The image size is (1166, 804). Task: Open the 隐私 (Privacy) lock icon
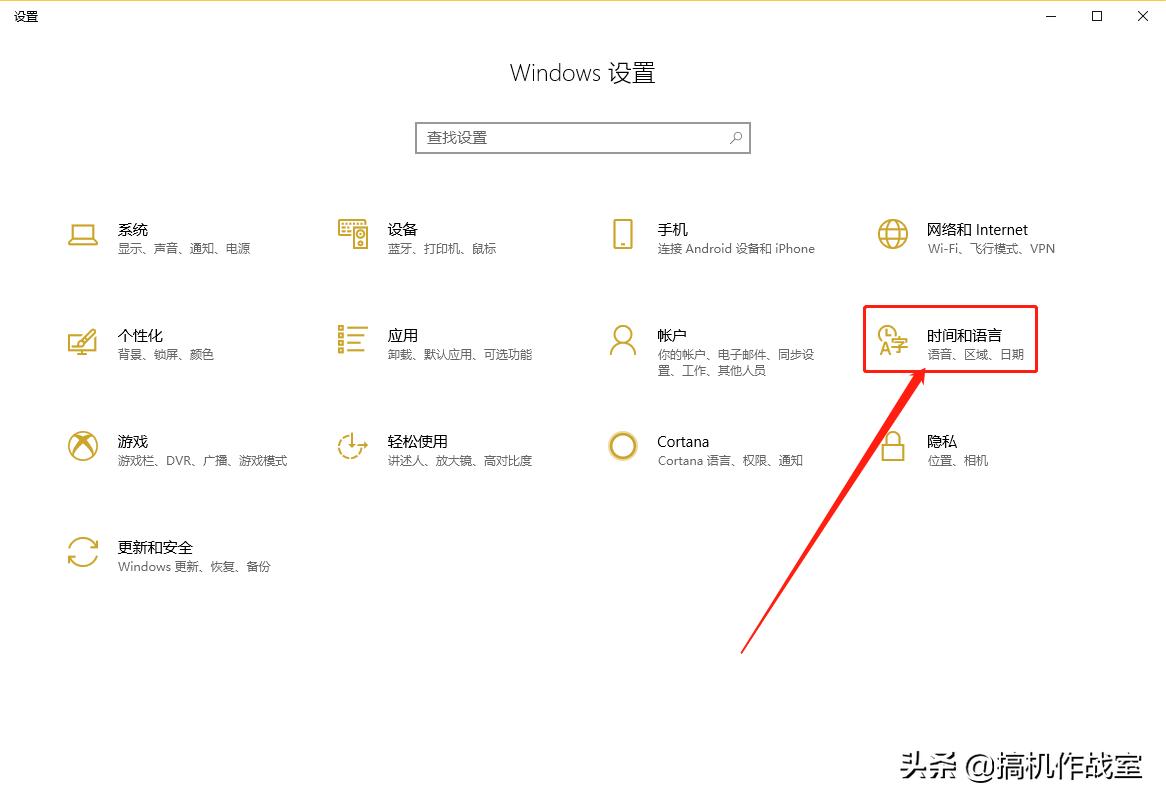pyautogui.click(x=891, y=449)
